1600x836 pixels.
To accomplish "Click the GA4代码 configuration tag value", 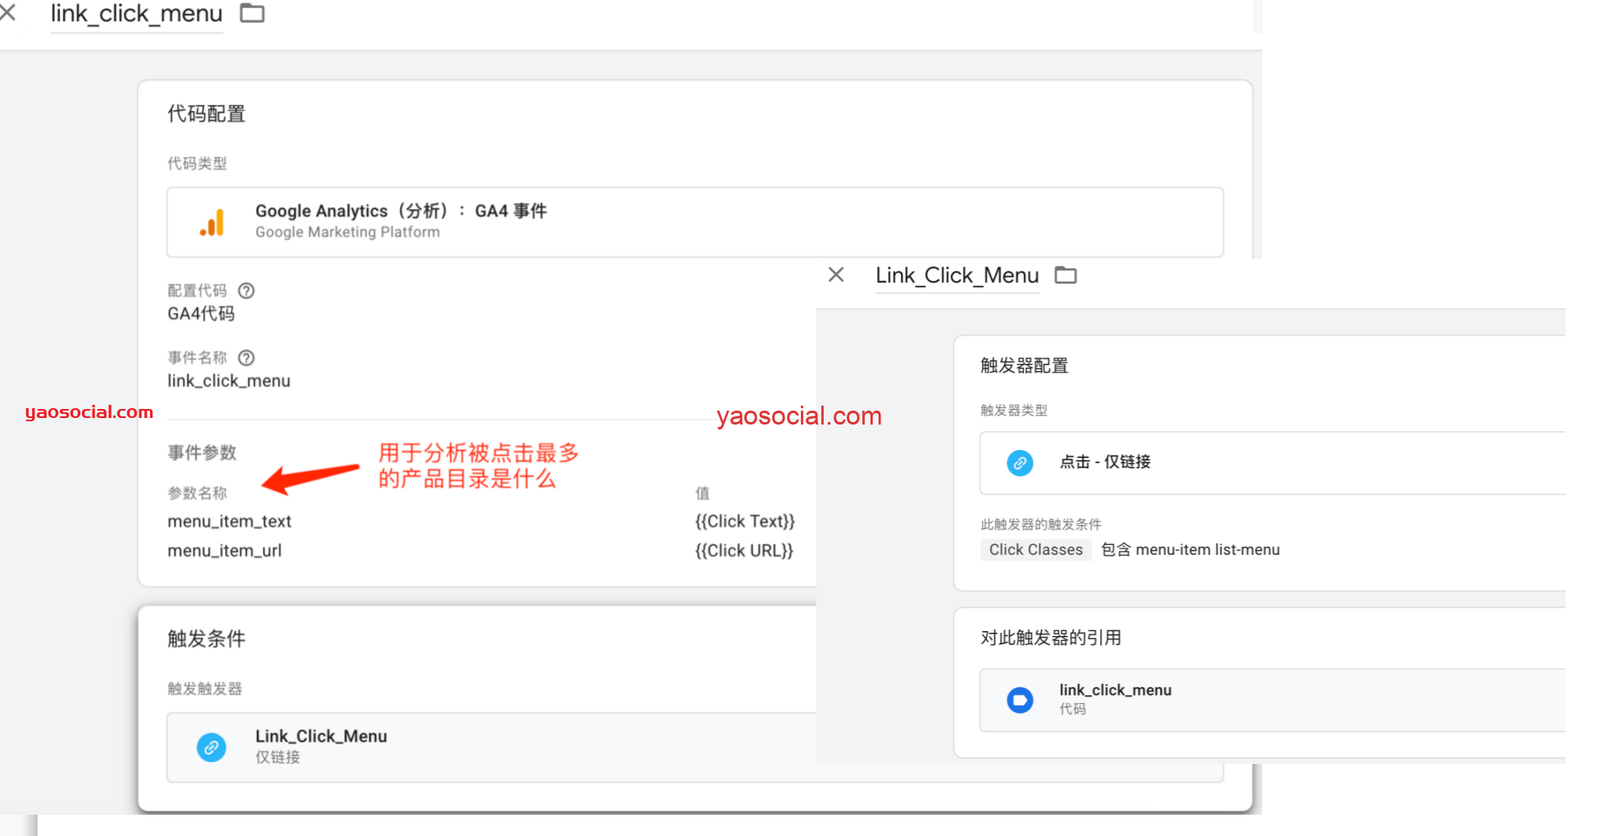I will (201, 314).
